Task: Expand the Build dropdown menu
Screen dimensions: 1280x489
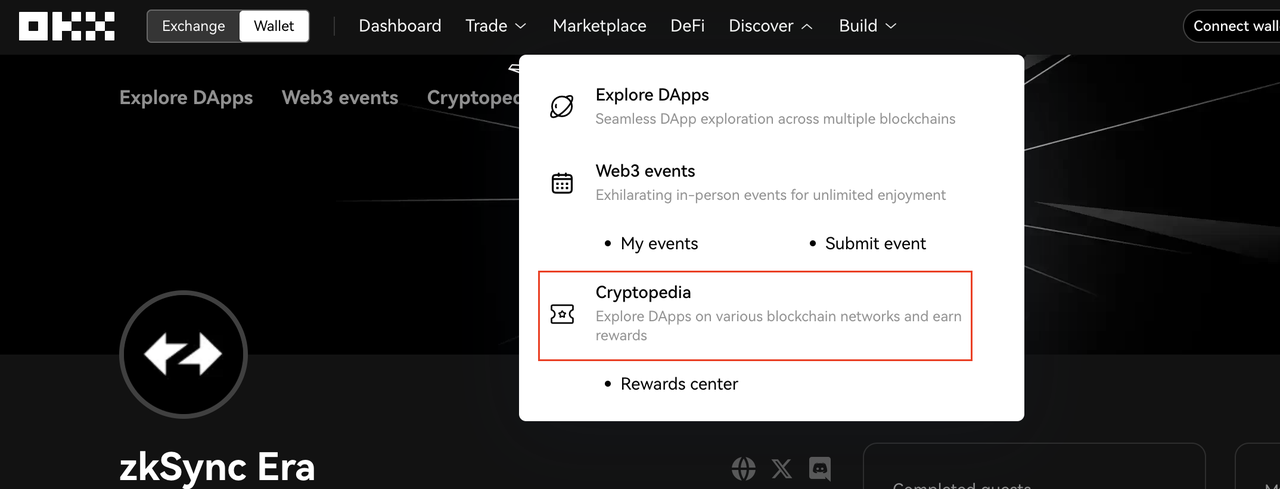Action: (867, 26)
